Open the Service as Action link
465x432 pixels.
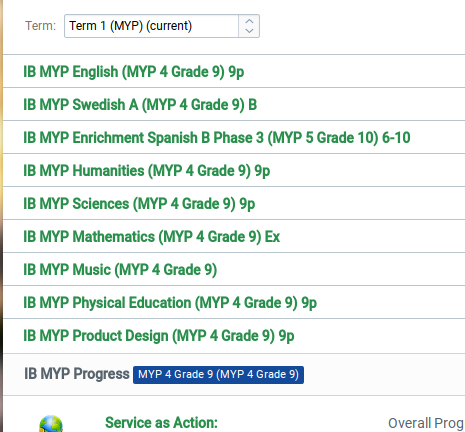click(161, 423)
